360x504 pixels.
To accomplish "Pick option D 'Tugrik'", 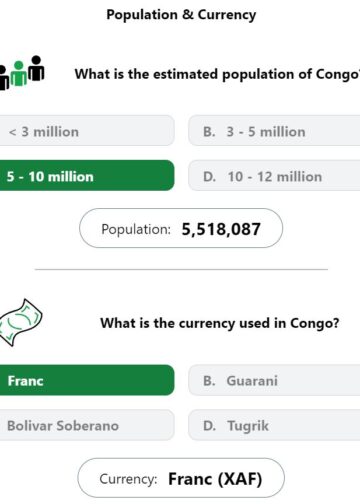I will pos(274,425).
